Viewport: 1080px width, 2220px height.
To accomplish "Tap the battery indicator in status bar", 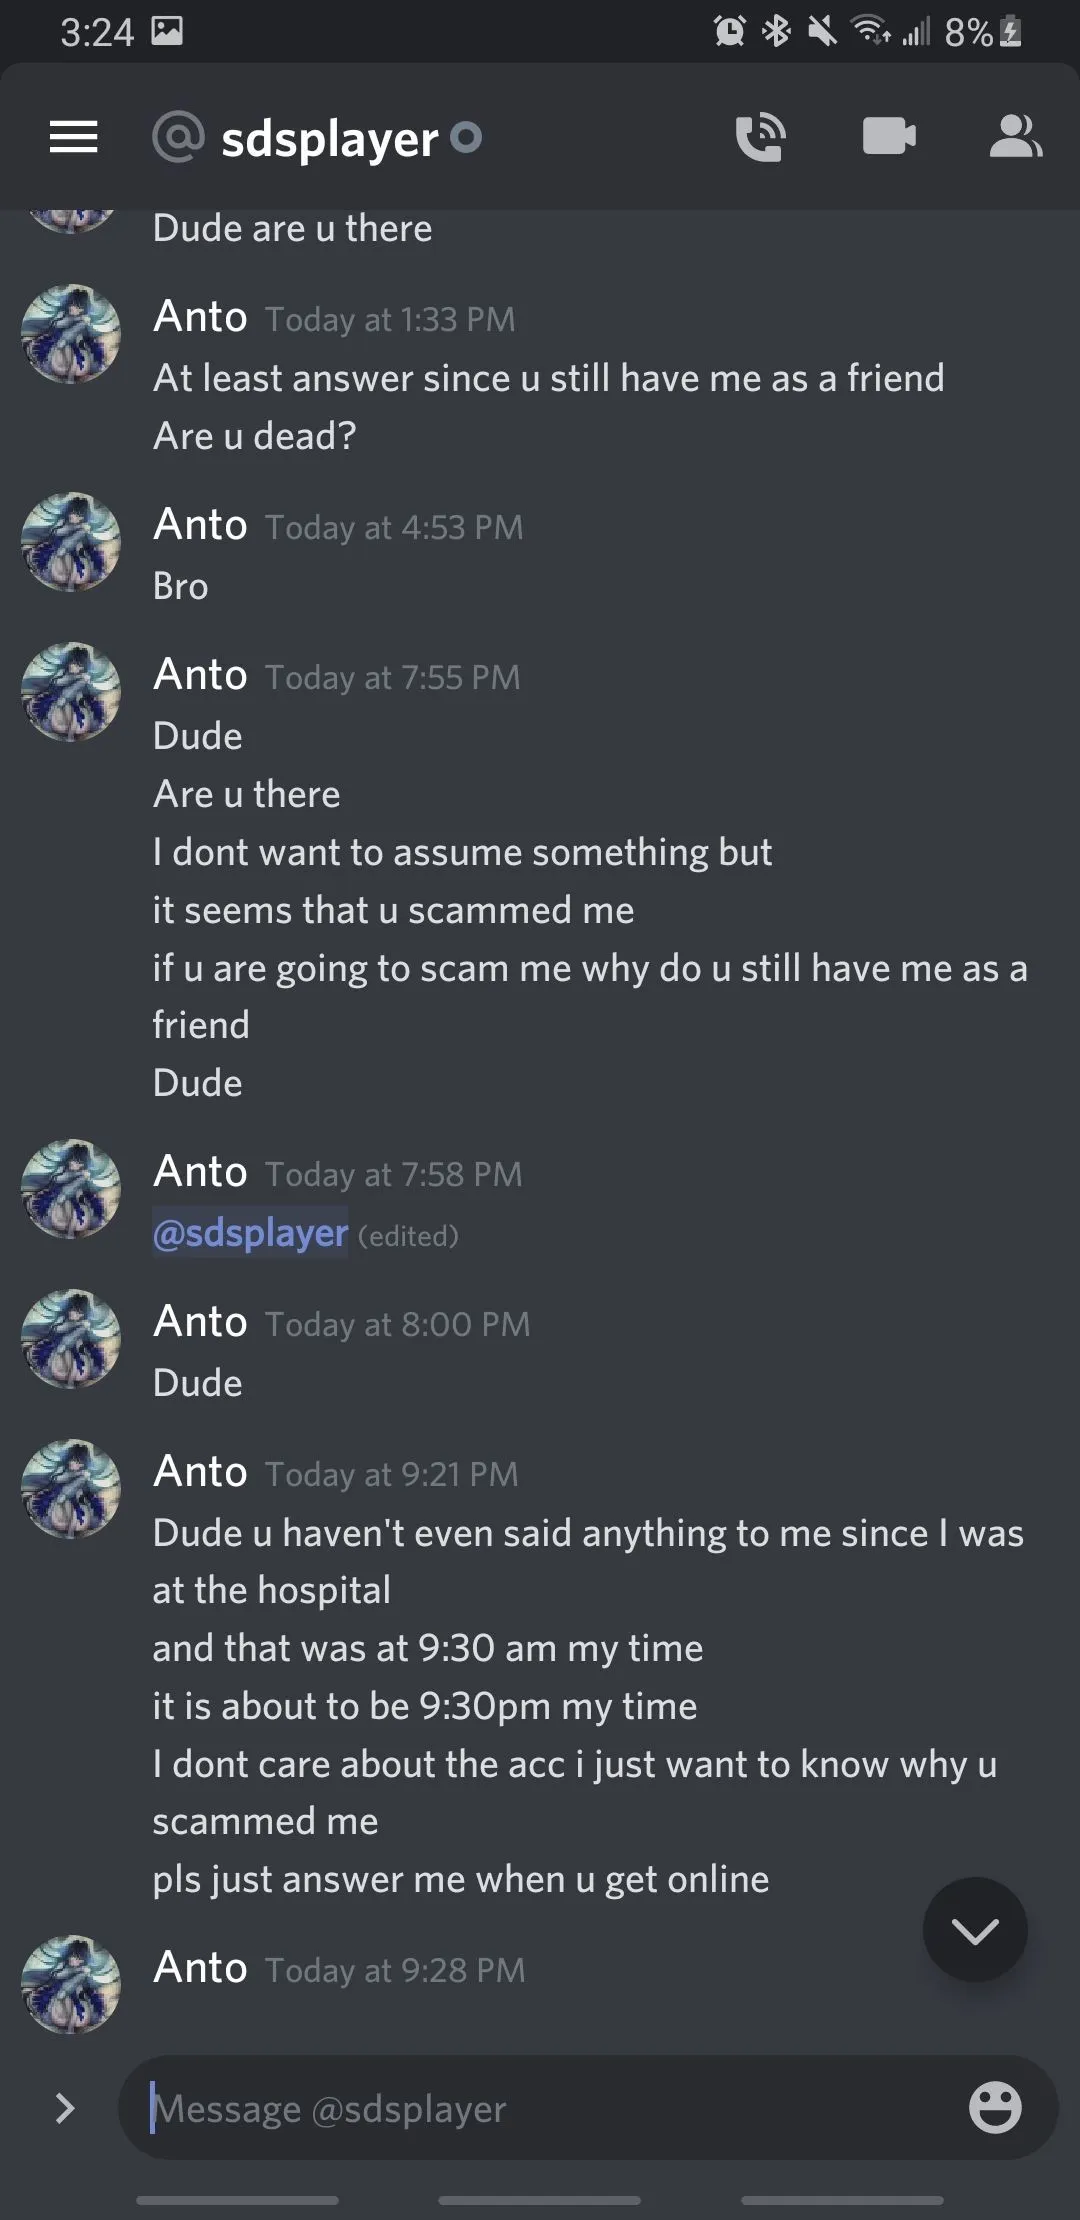I will pos(1010,33).
